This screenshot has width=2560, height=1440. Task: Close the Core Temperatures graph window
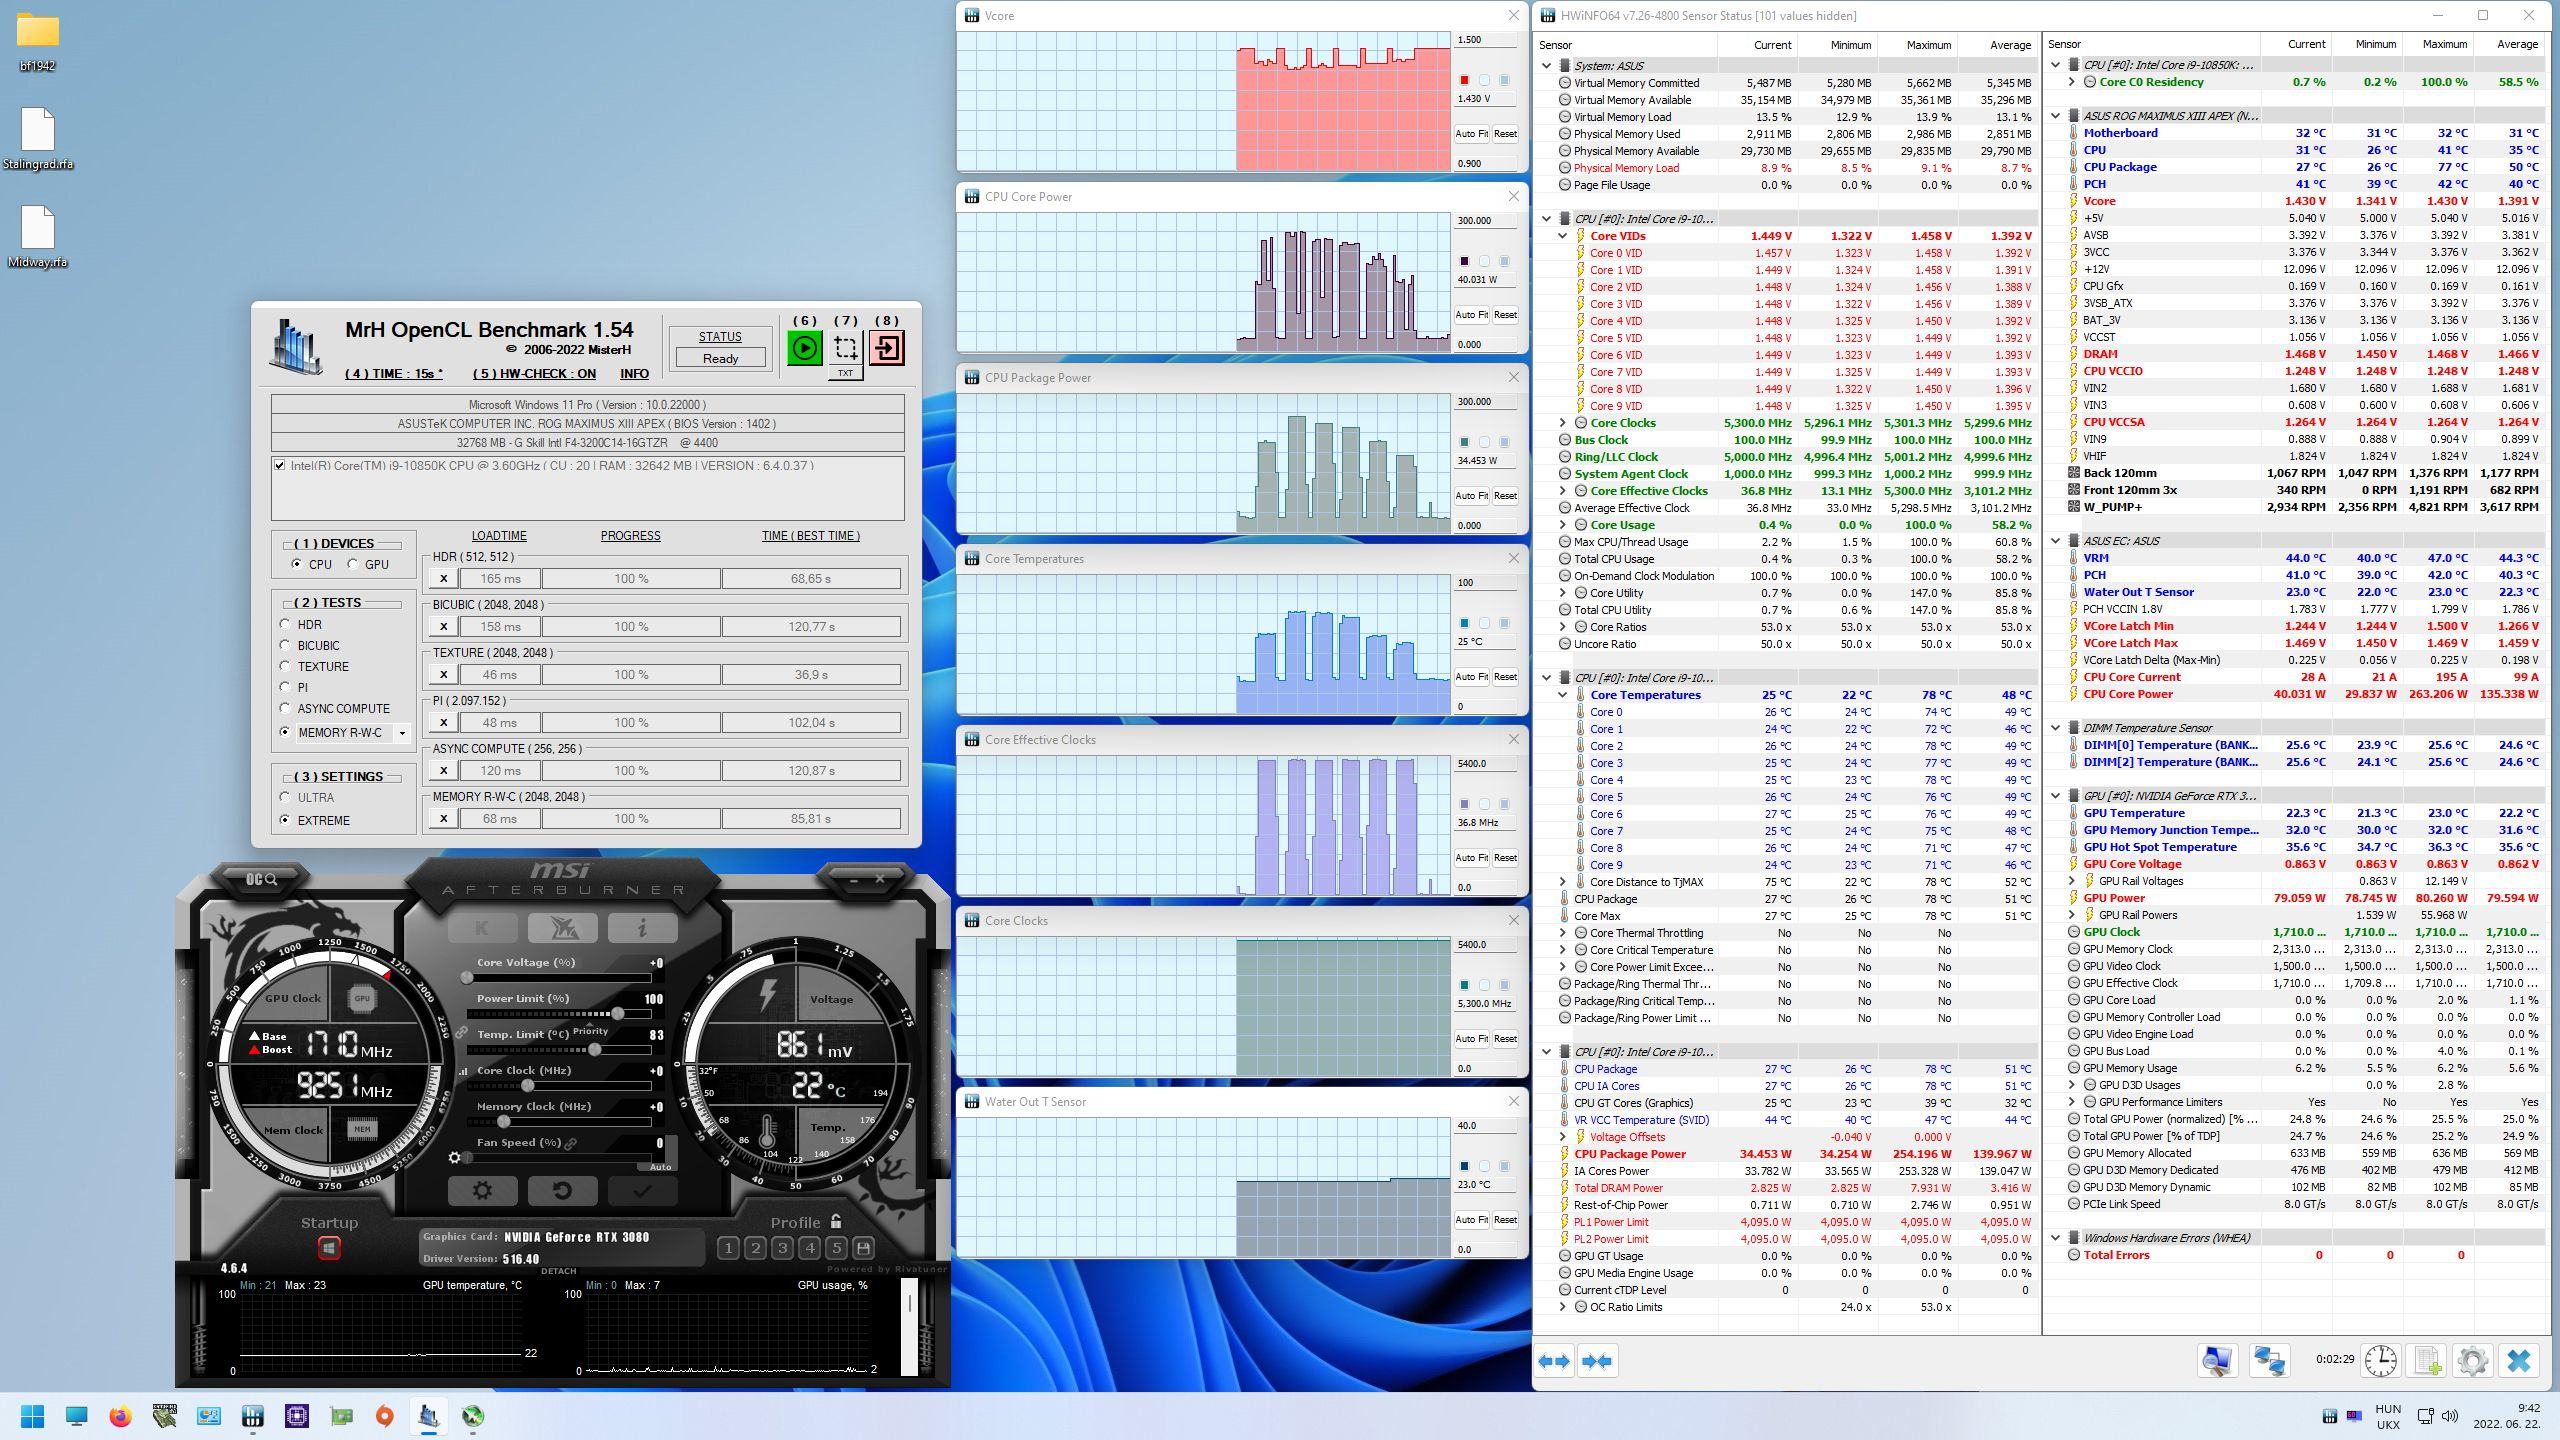click(x=1513, y=558)
